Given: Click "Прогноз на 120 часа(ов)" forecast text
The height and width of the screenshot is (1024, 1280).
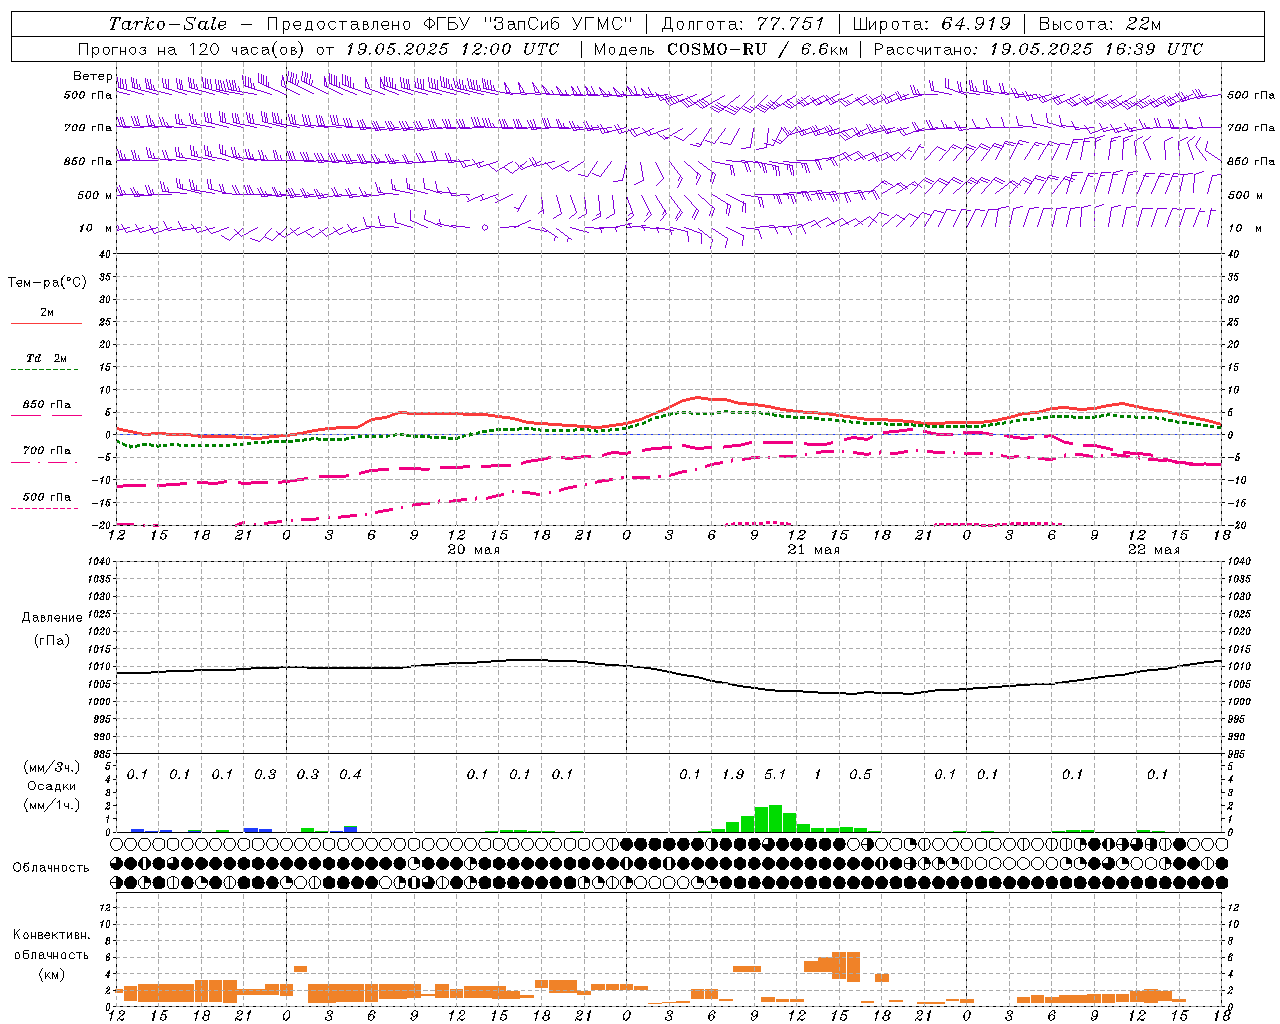Looking at the screenshot, I should 192,49.
